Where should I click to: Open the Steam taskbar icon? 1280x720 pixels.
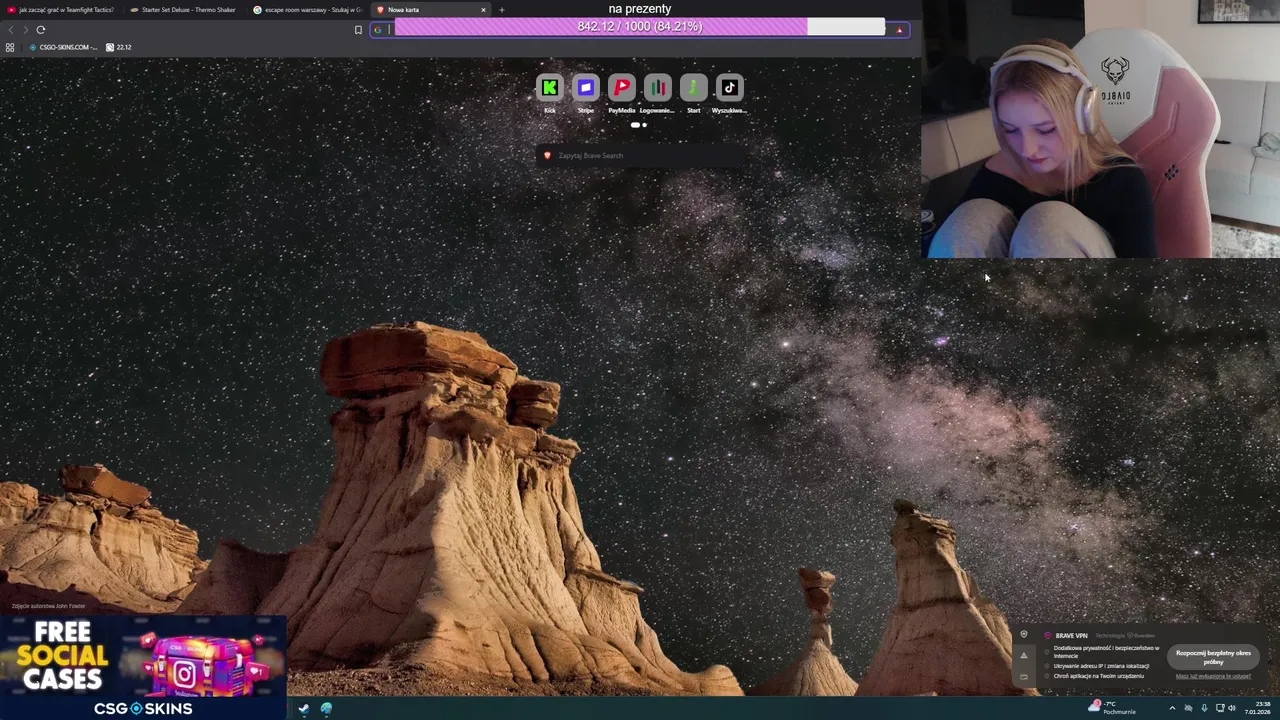[303, 709]
